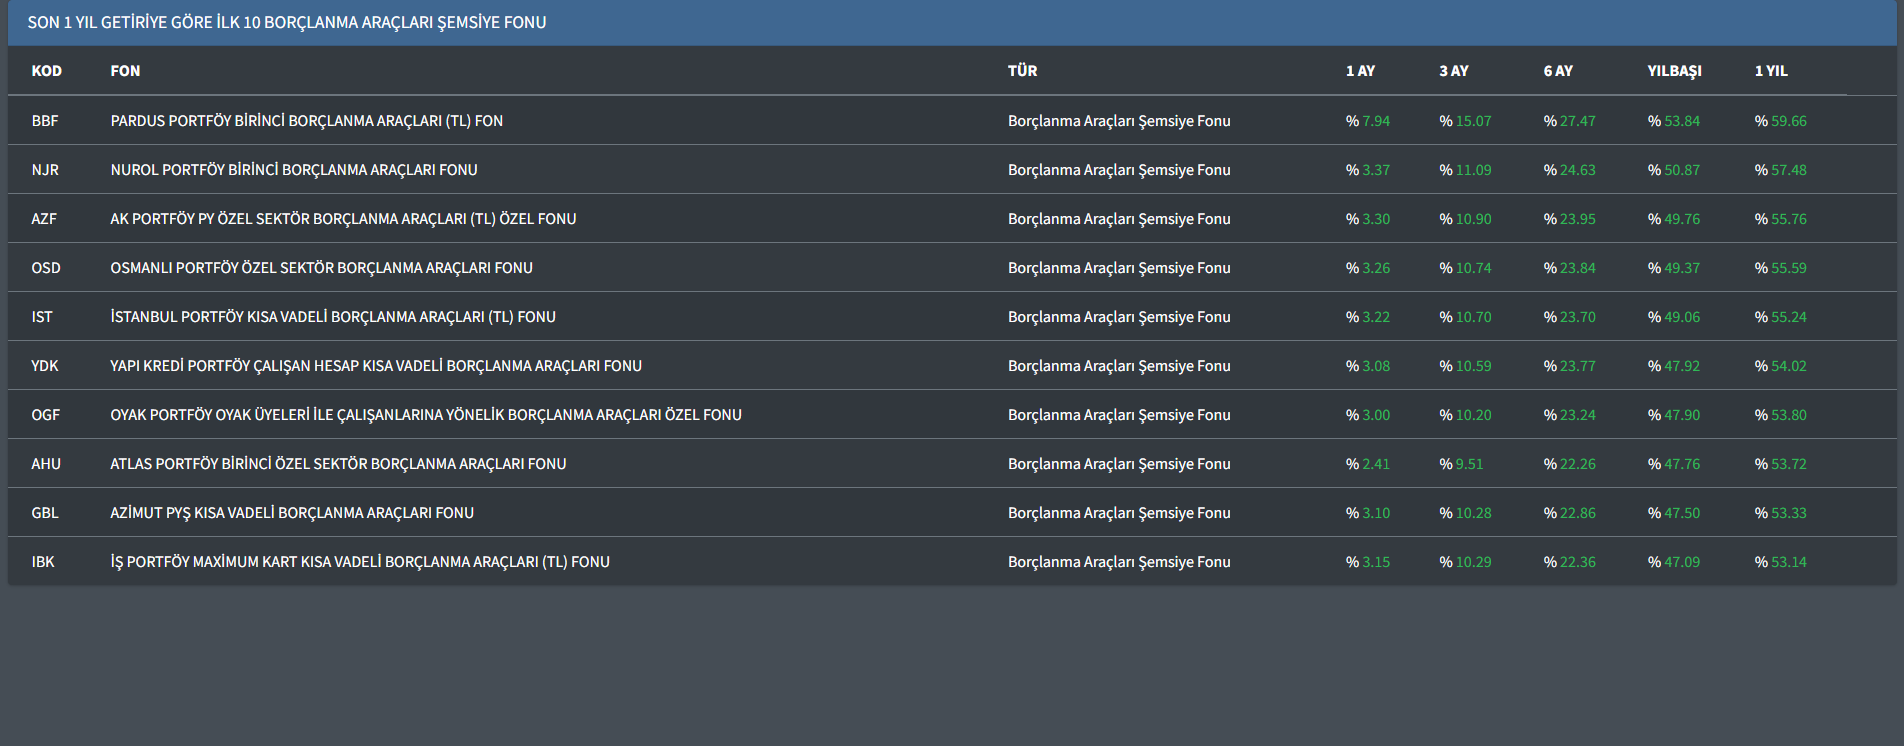Click the 6 AY column header

(x=1557, y=71)
